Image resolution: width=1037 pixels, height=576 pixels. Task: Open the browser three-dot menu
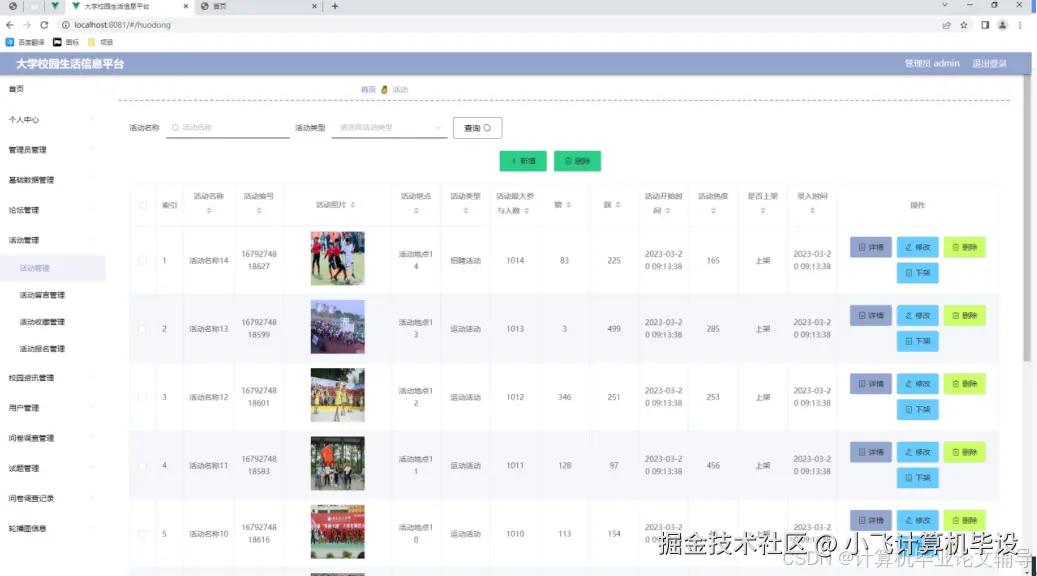(1020, 25)
